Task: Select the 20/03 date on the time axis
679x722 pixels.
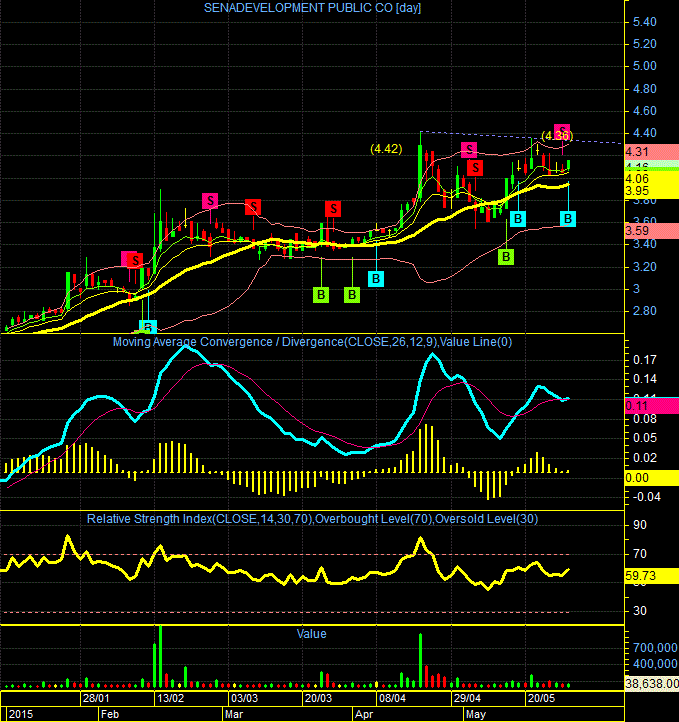Action: [x=319, y=698]
